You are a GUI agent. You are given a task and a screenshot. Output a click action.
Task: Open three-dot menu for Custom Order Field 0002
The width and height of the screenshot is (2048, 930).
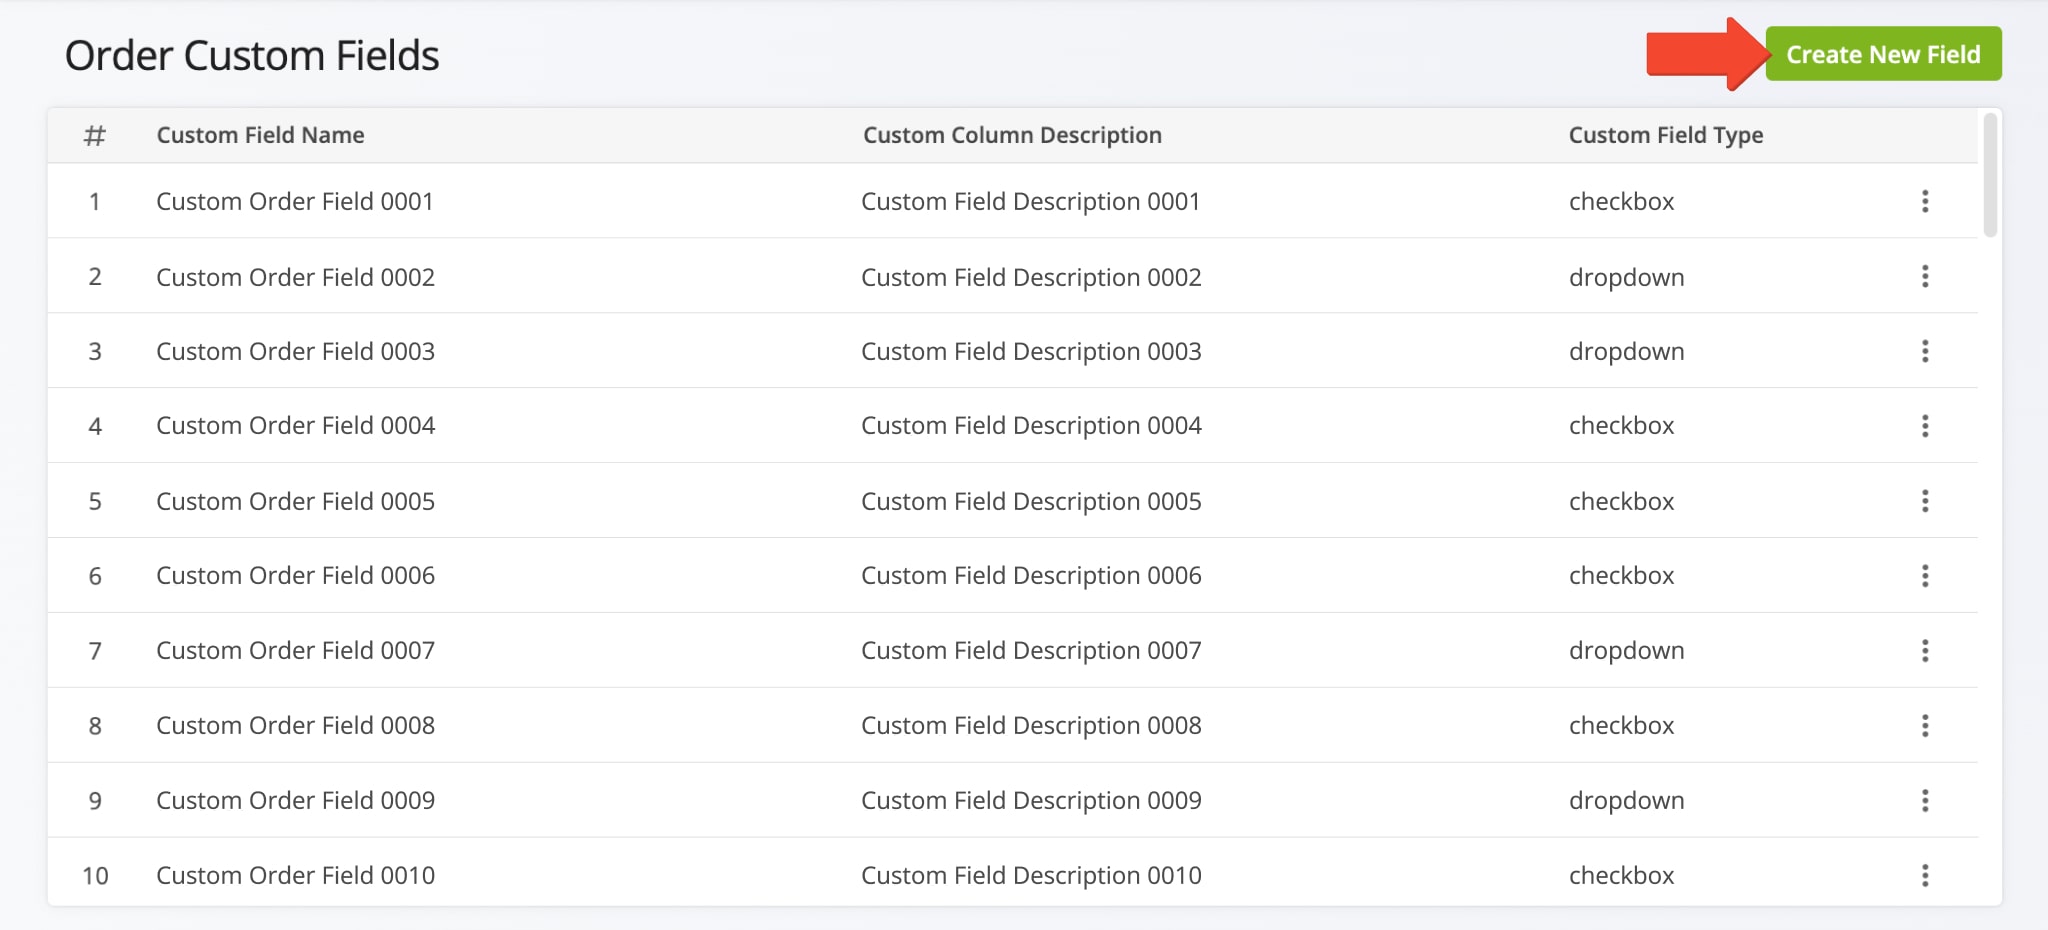pyautogui.click(x=1925, y=276)
